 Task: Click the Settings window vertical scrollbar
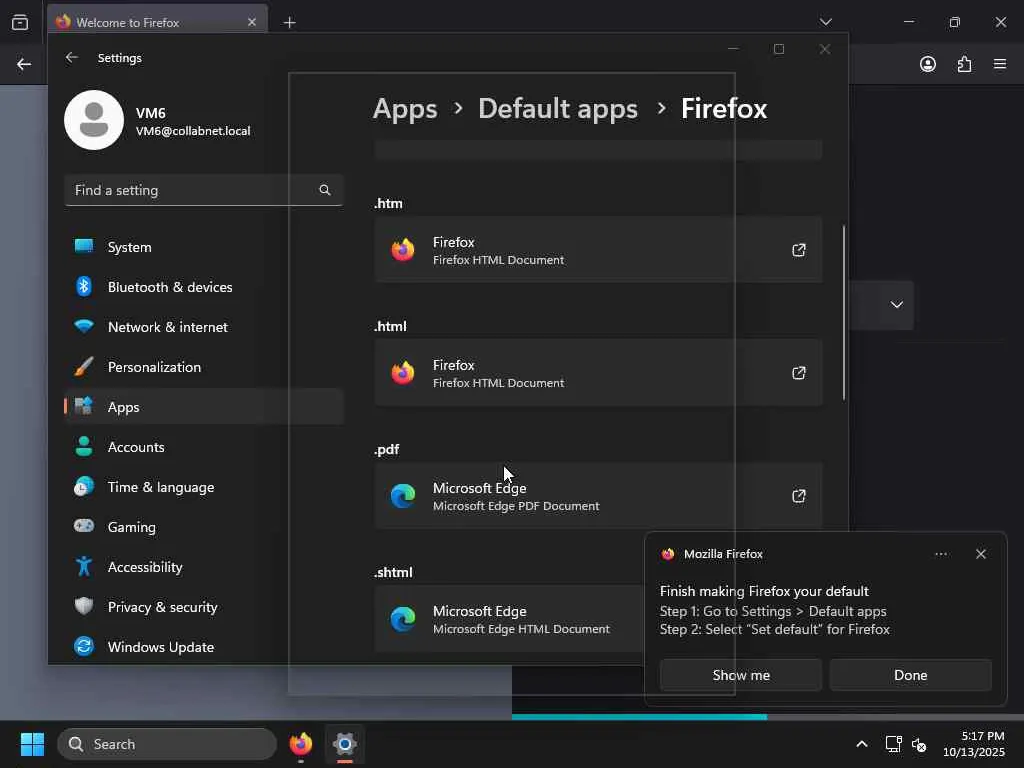coord(844,313)
